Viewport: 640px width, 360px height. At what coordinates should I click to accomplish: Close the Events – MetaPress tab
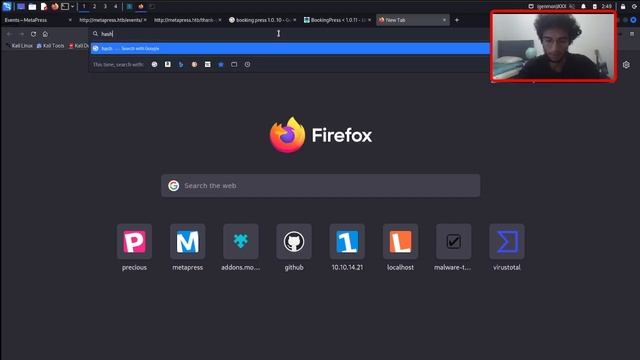[70, 20]
